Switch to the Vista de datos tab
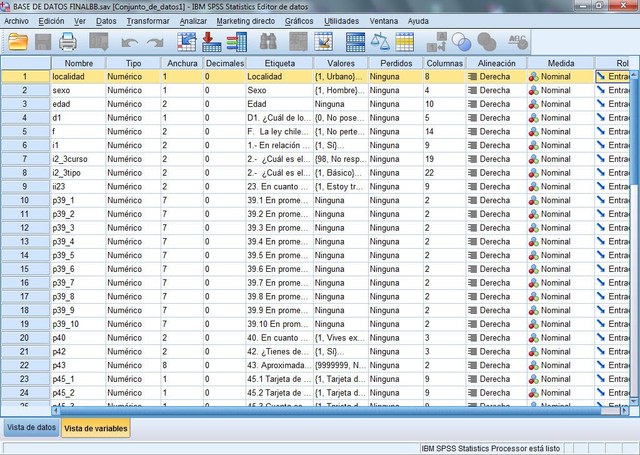The width and height of the screenshot is (640, 455). pos(31,427)
